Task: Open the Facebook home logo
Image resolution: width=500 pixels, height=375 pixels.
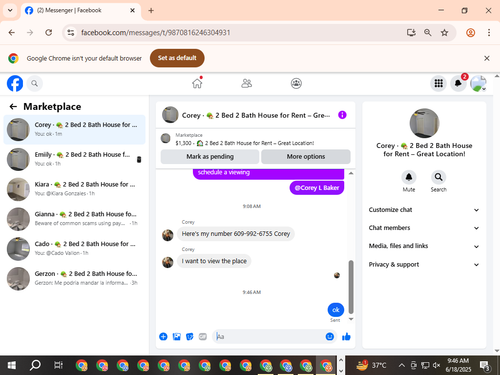Action: coord(15,83)
